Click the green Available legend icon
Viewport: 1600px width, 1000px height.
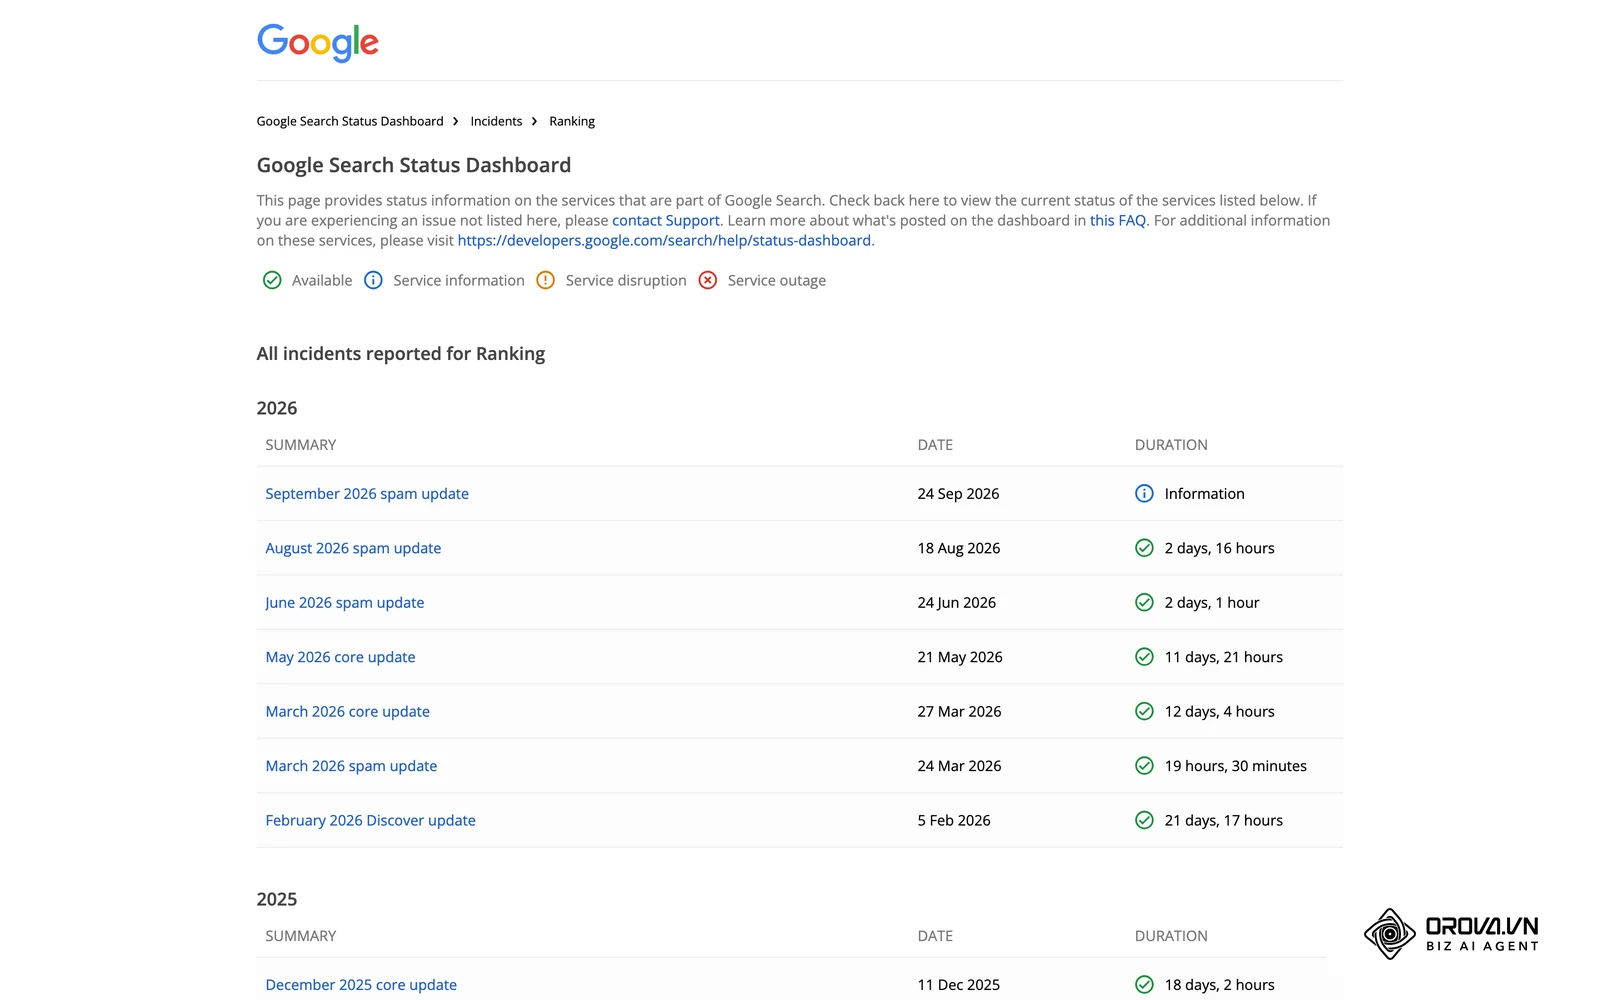coord(272,280)
